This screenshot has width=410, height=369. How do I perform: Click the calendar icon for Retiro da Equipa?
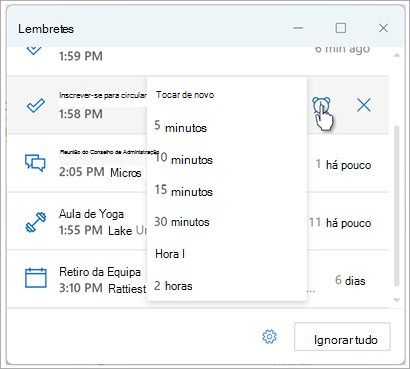(36, 278)
